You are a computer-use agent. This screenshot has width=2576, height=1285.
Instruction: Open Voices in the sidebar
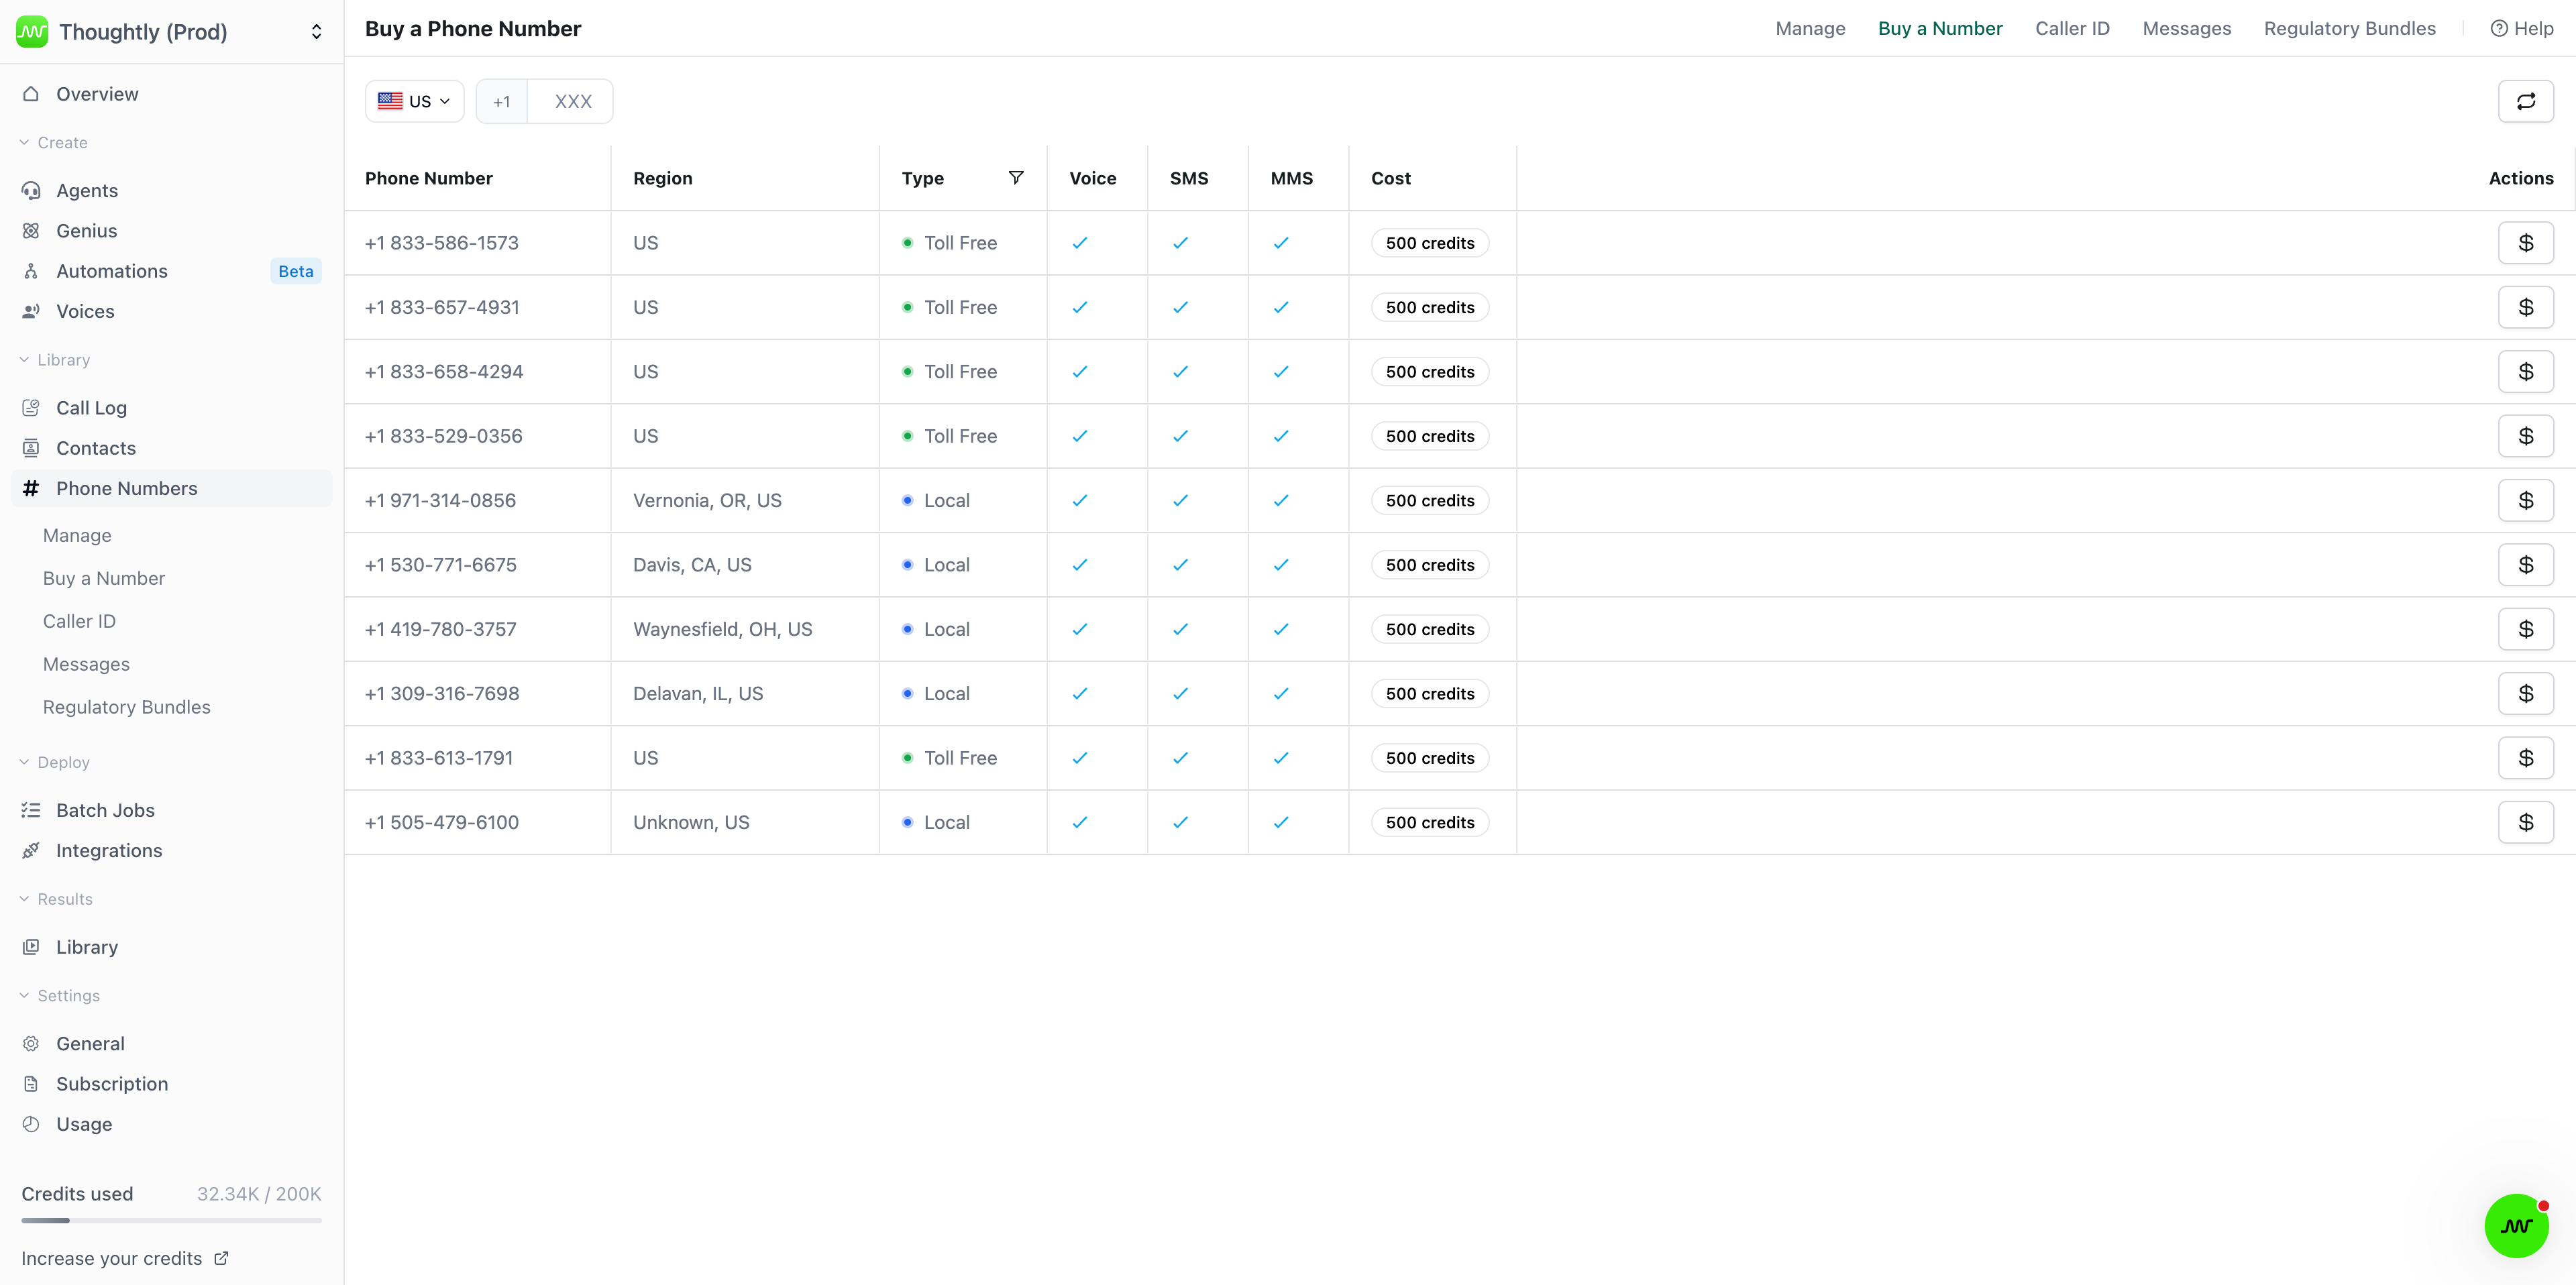171,311
